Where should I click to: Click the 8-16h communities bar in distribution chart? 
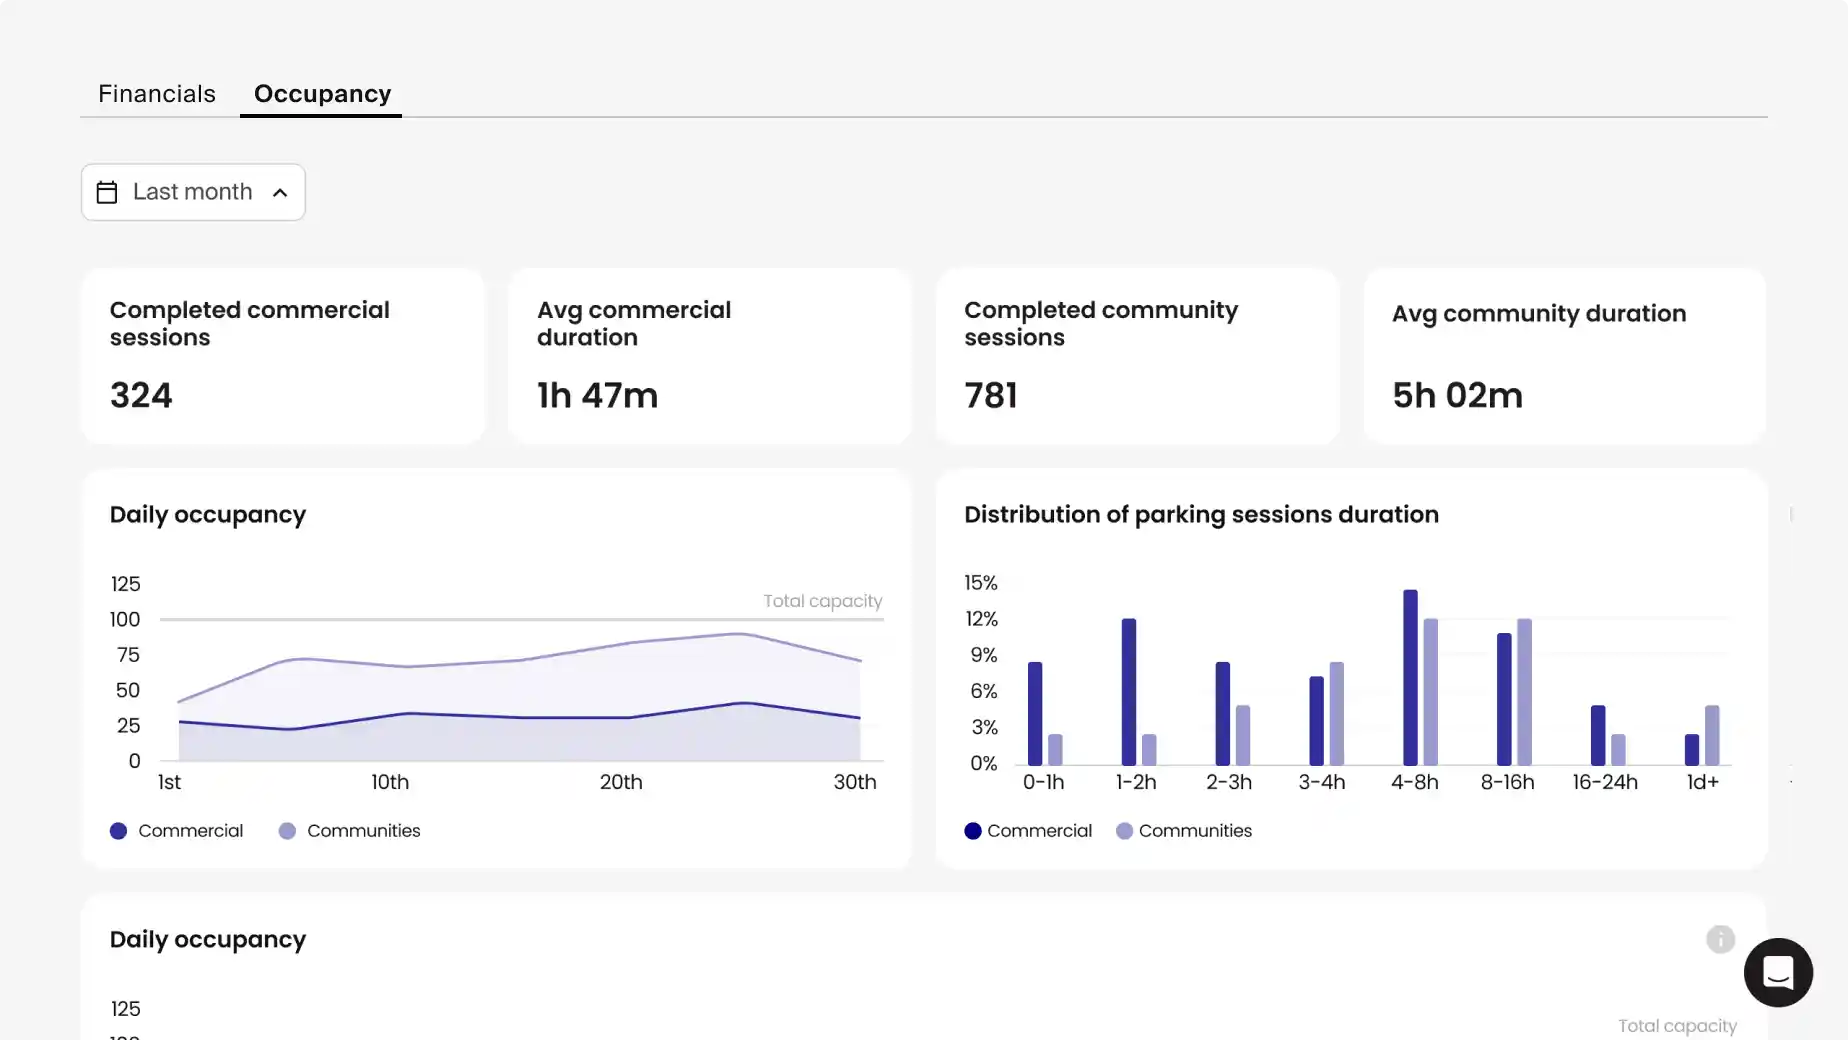pos(1524,692)
